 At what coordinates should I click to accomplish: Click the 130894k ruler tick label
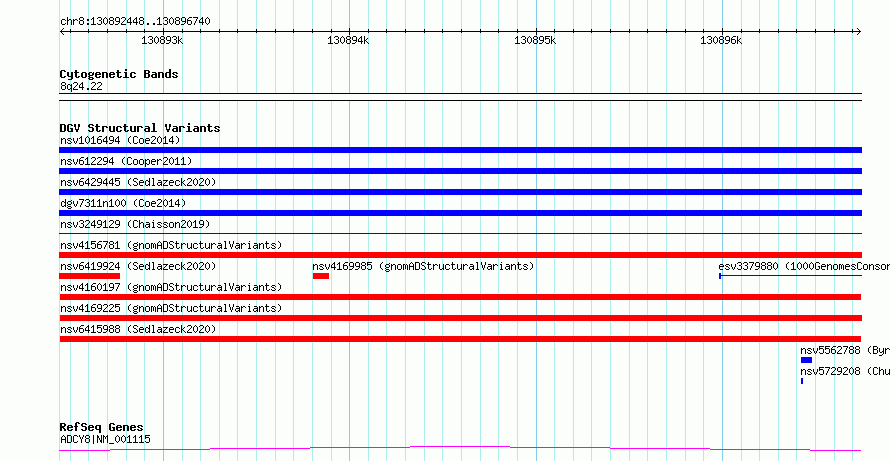(x=348, y=40)
